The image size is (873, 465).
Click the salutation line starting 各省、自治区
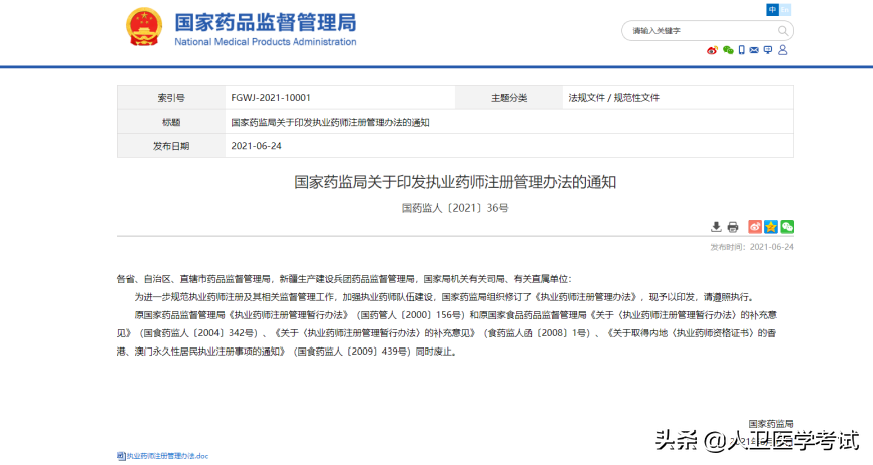344,279
